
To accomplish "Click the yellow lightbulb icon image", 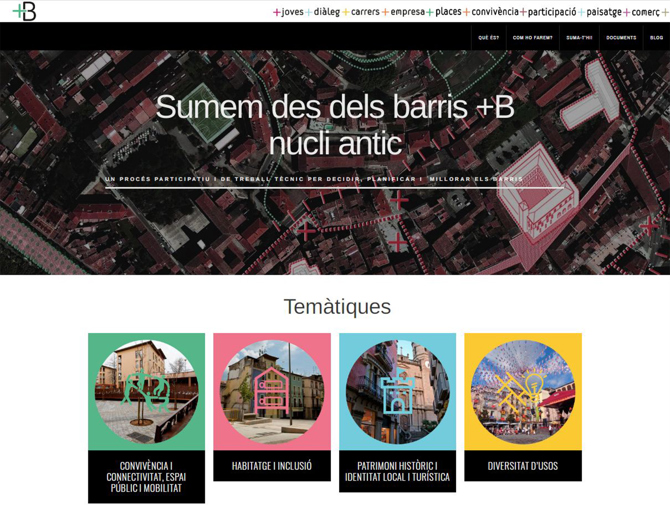I will click(x=523, y=391).
